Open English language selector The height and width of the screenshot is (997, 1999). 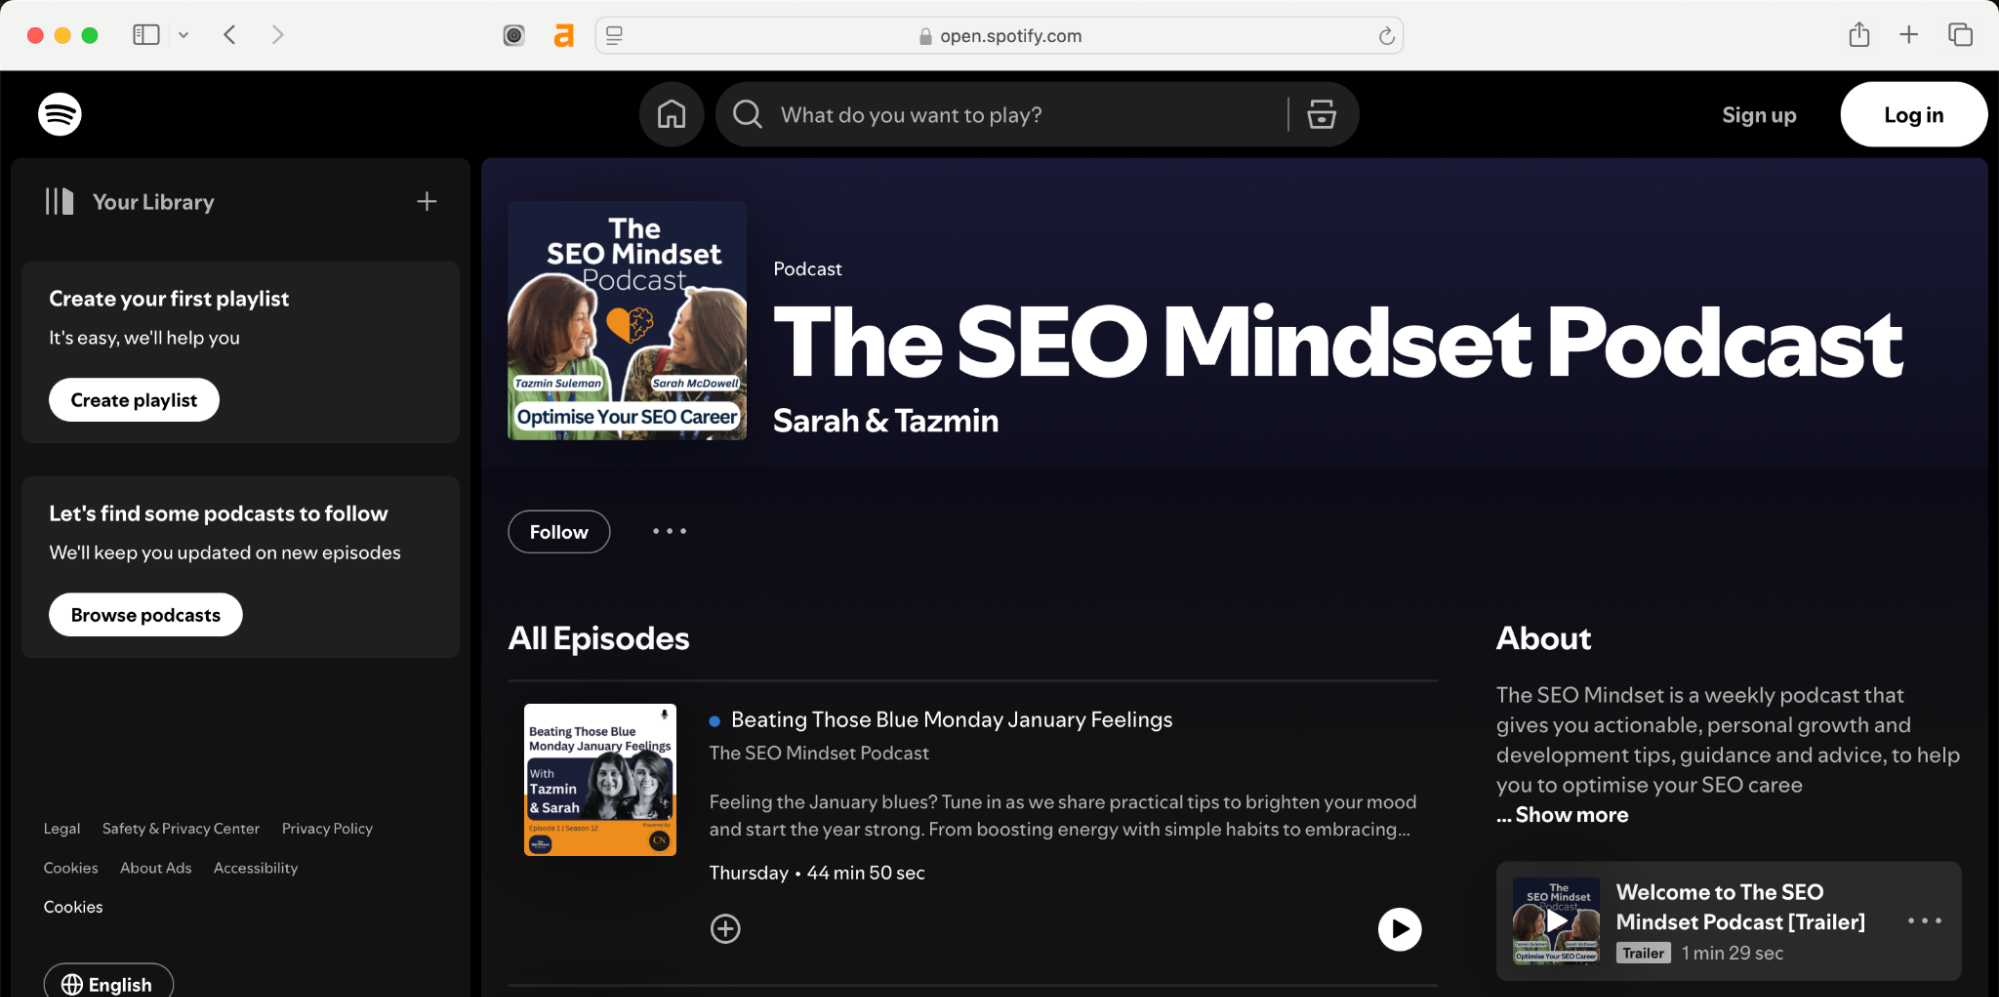(108, 983)
